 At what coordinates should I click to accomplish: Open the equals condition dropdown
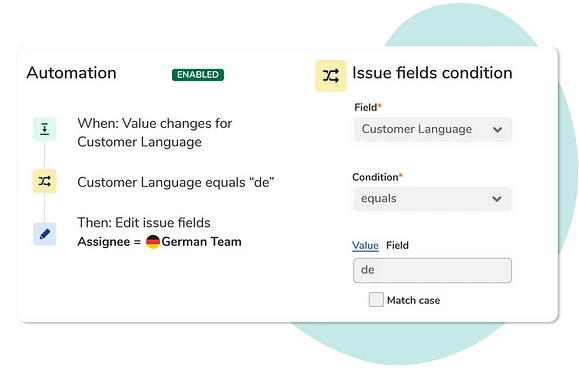pos(432,199)
